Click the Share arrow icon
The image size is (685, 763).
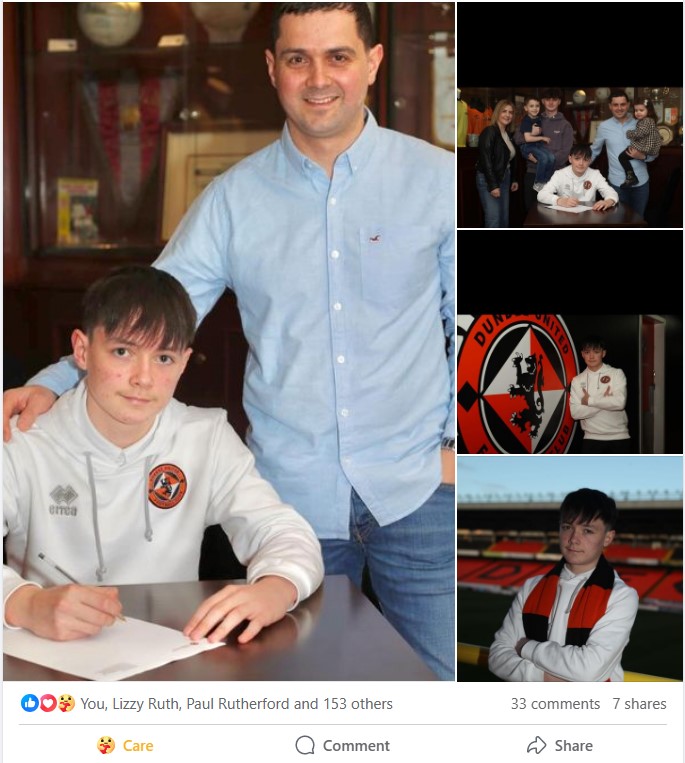tap(537, 745)
